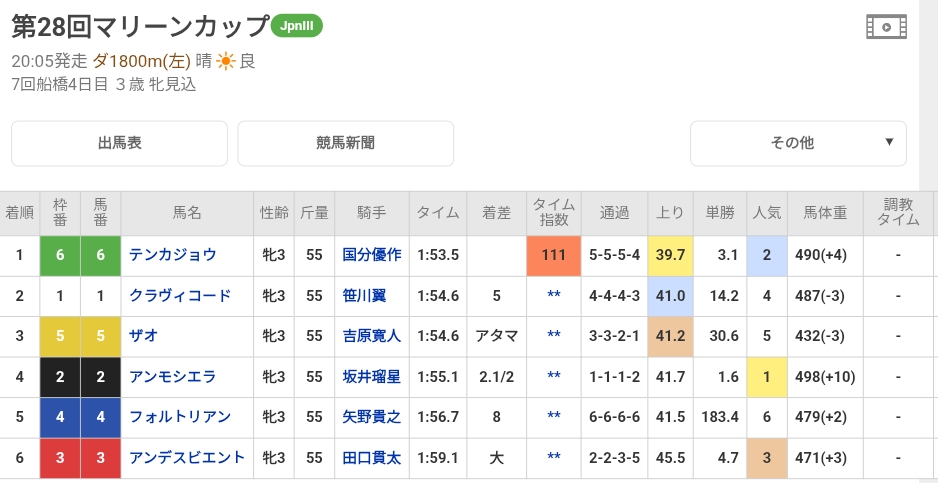Open jockey 田口貫太 profile
Screen dimensions: 938x483
pyautogui.click(x=371, y=458)
